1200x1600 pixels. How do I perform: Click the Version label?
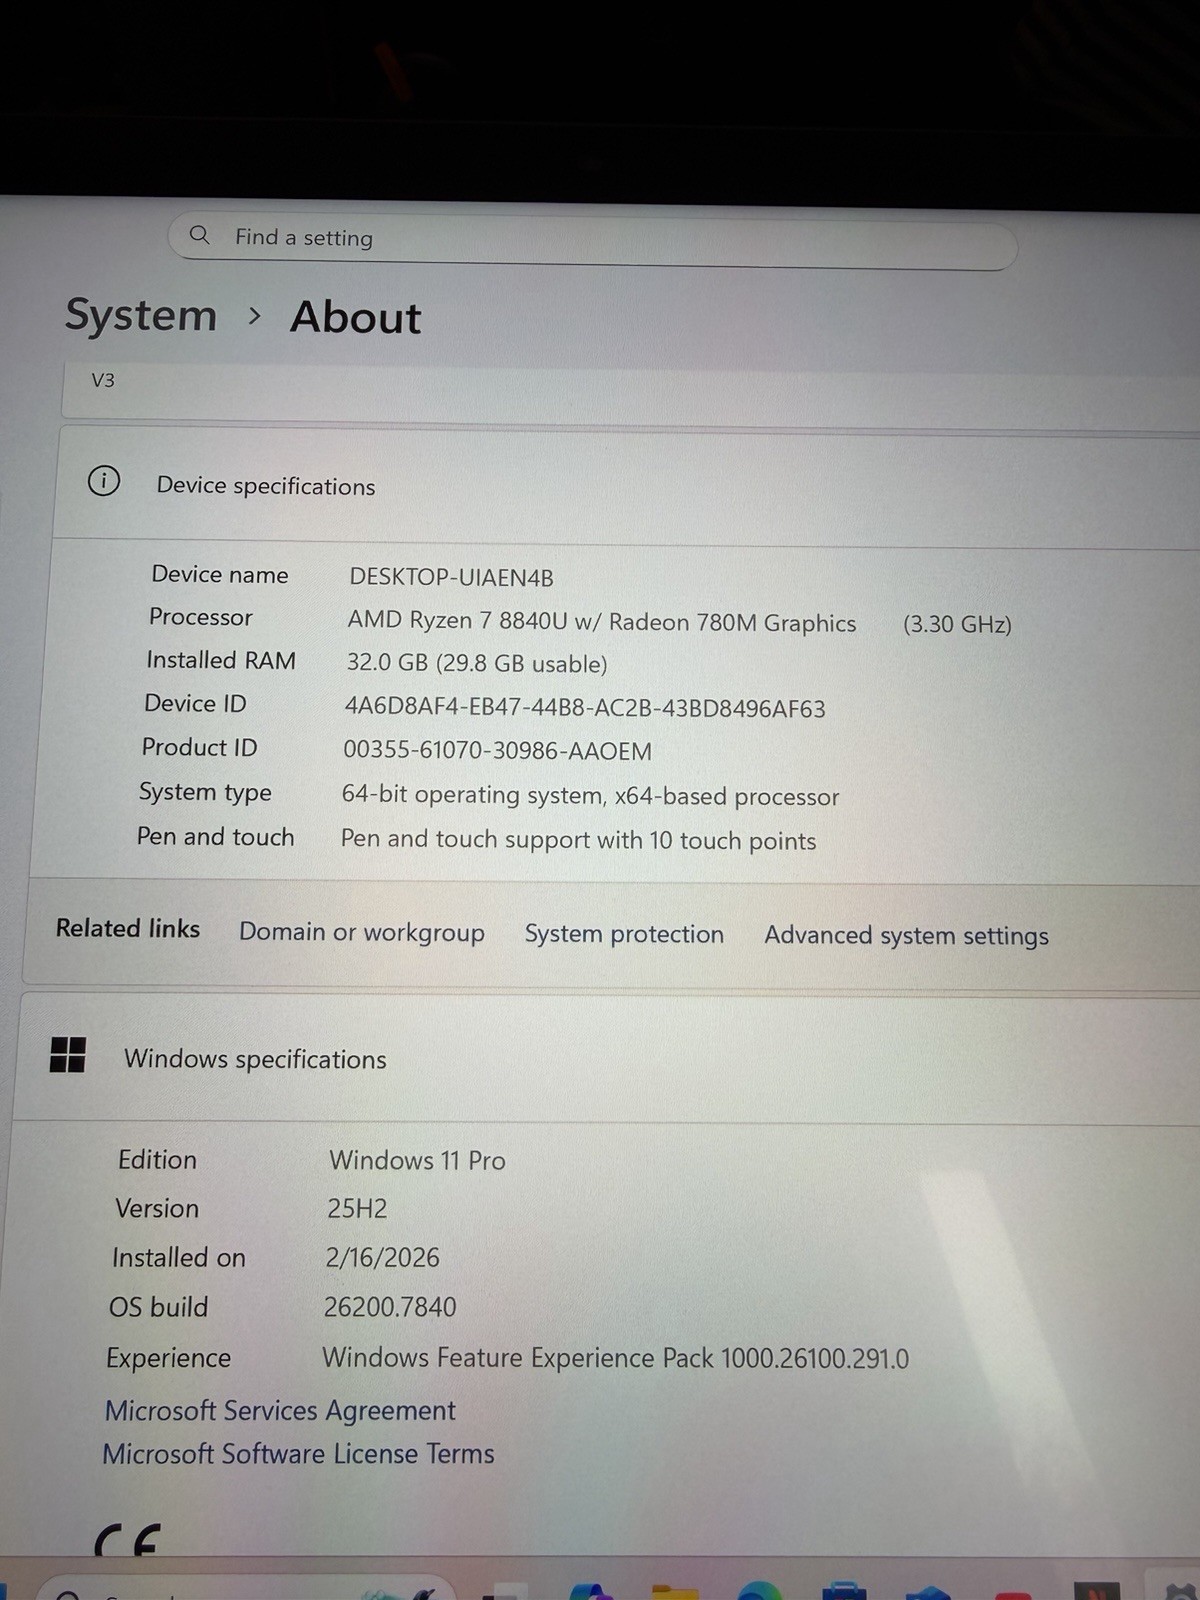tap(157, 1208)
